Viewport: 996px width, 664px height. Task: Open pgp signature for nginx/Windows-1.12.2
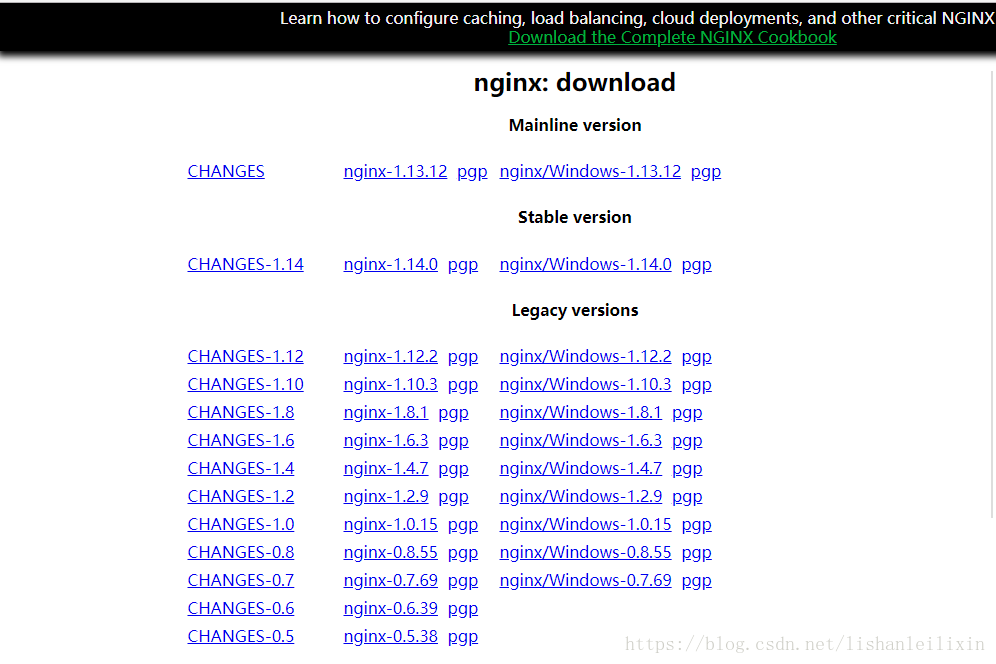pos(696,356)
